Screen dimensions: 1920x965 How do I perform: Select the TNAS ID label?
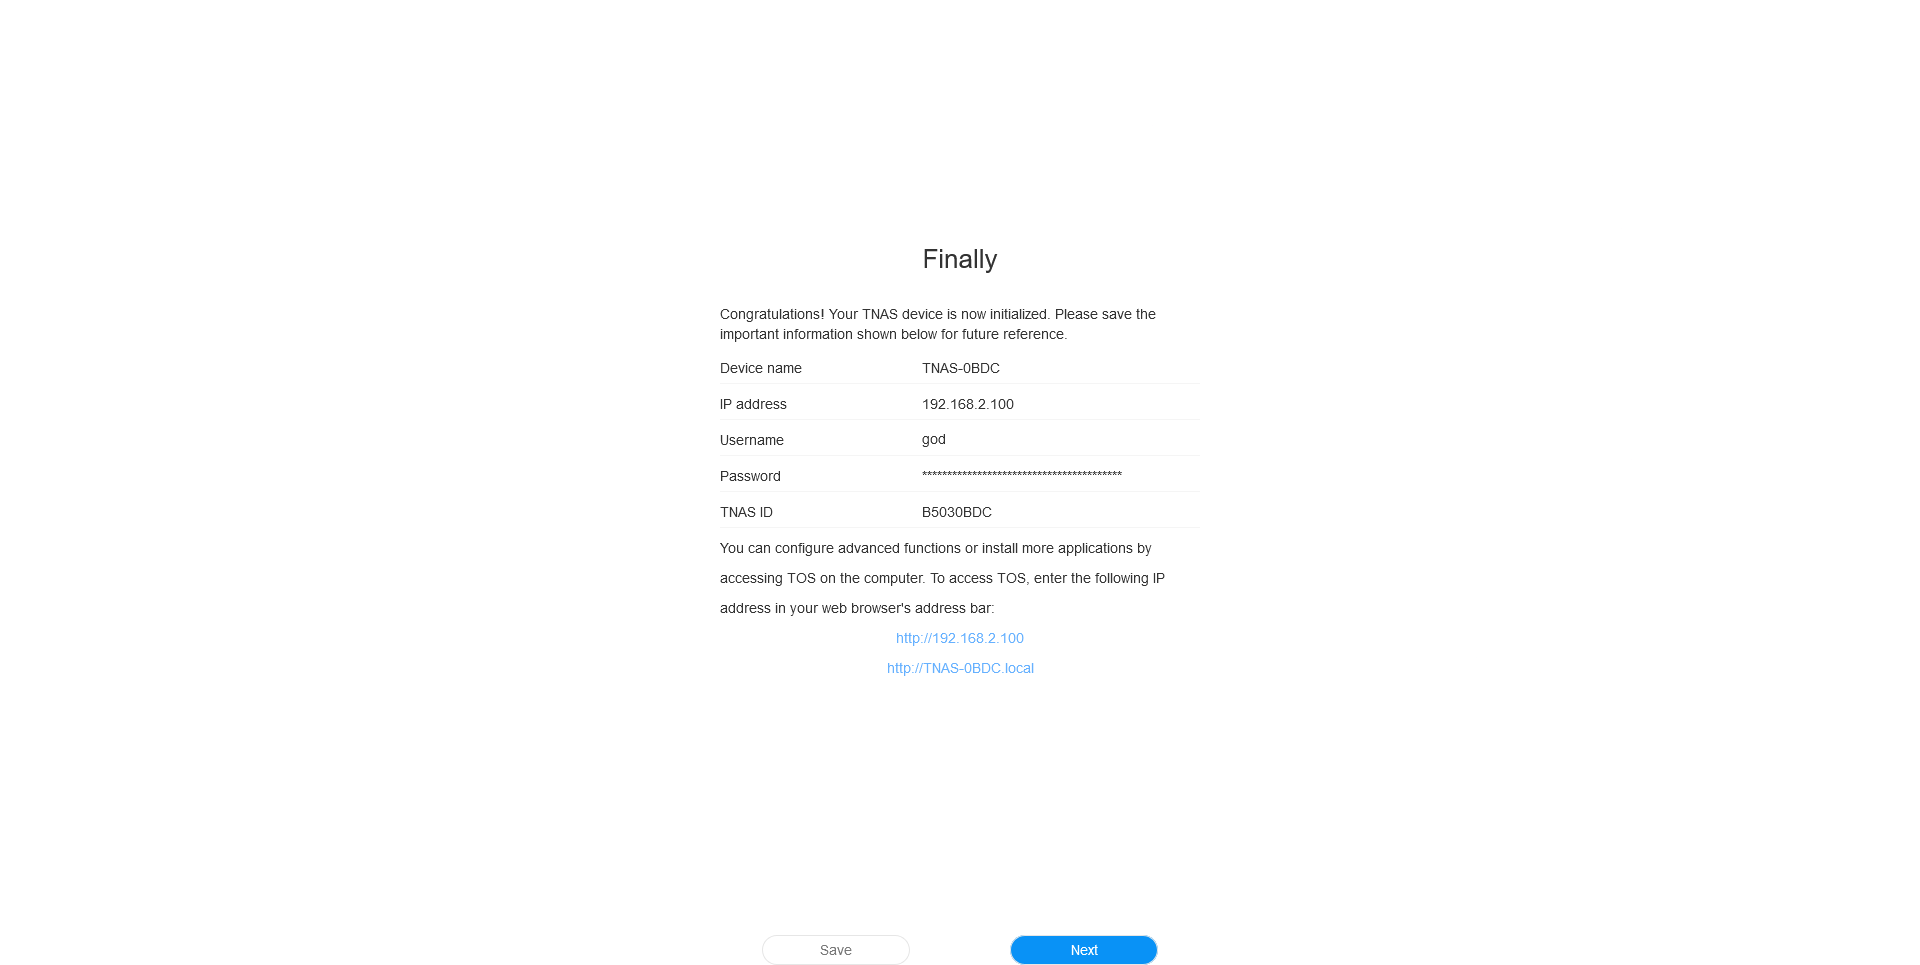(746, 512)
